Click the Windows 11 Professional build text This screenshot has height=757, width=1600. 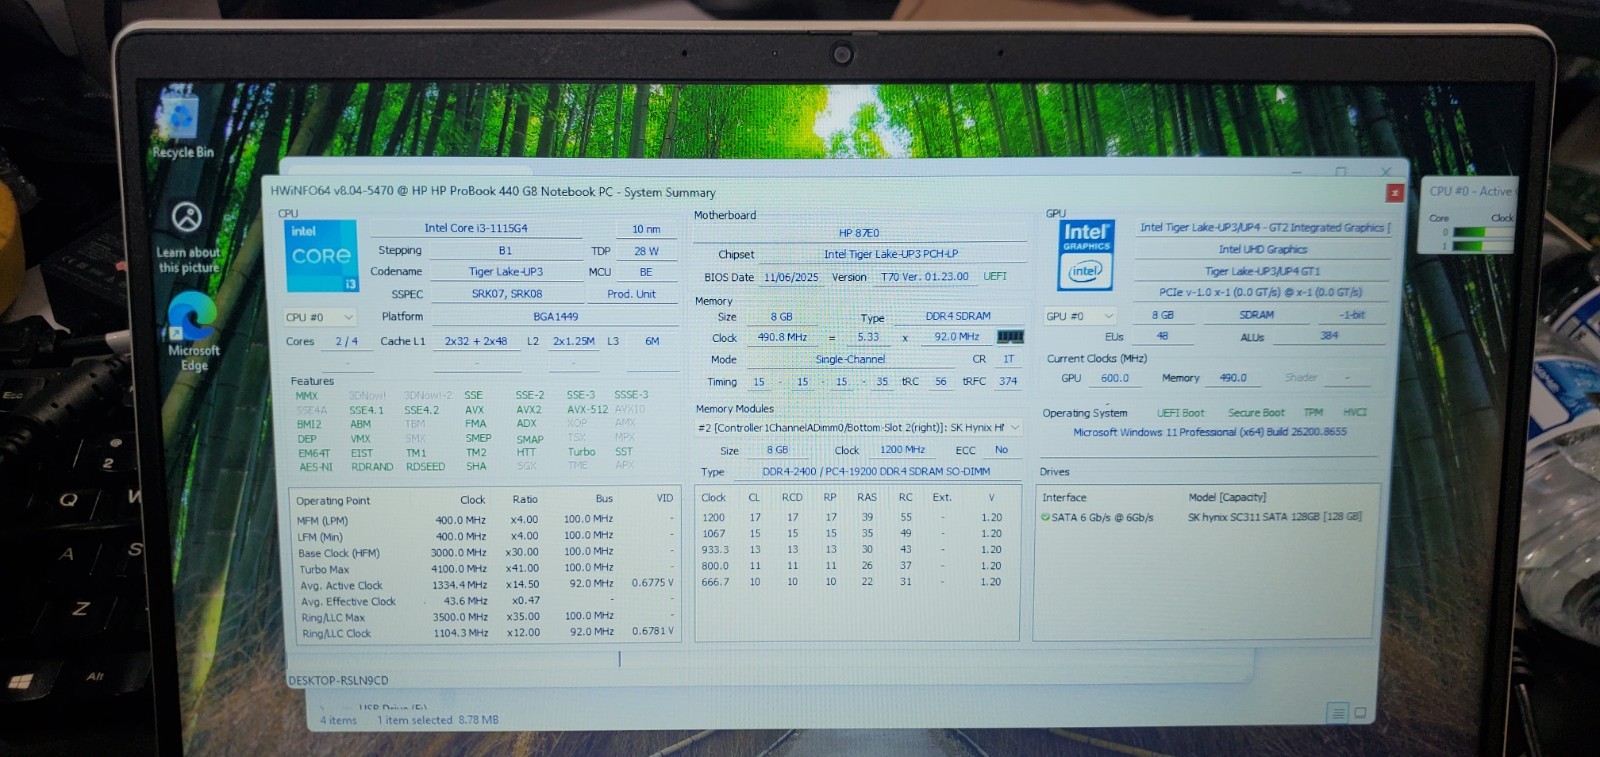click(1210, 432)
